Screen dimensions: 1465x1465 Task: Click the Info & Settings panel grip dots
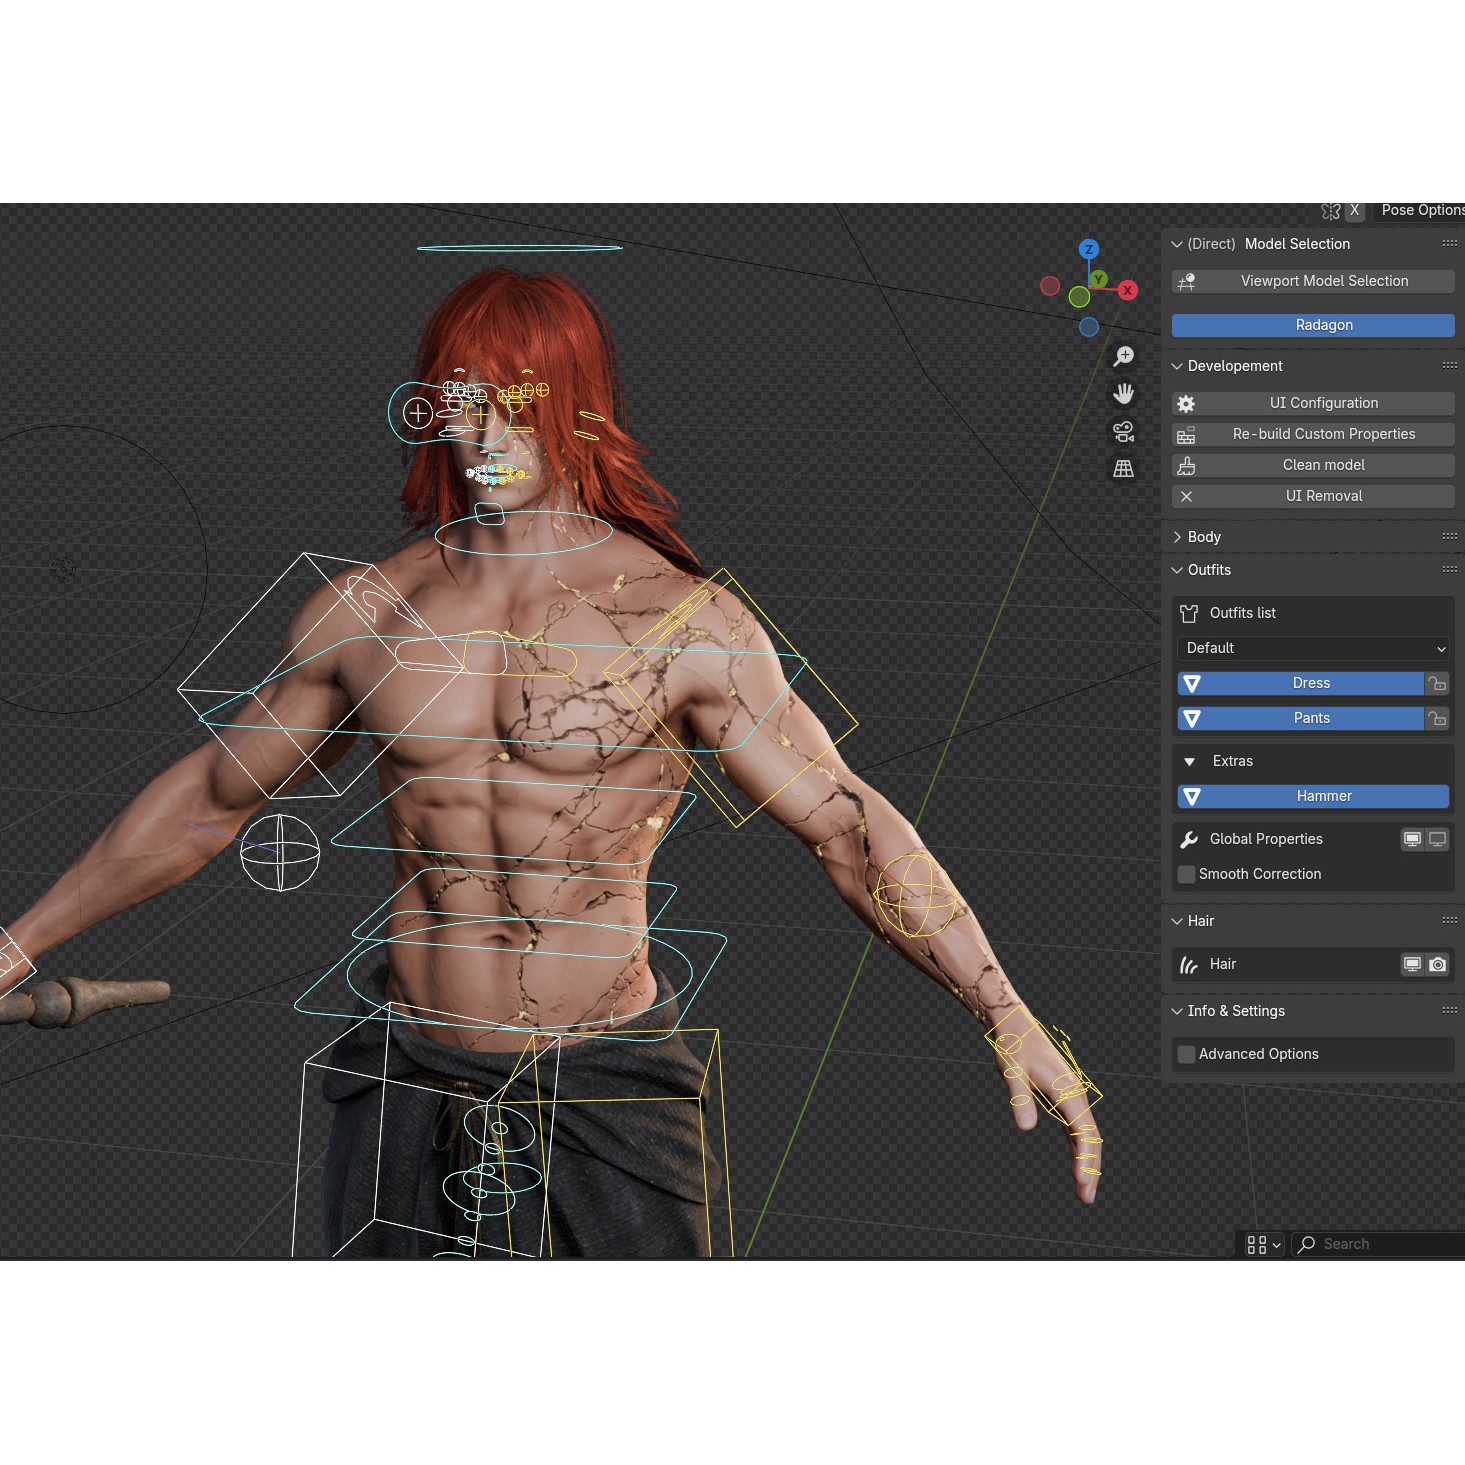pos(1450,1011)
